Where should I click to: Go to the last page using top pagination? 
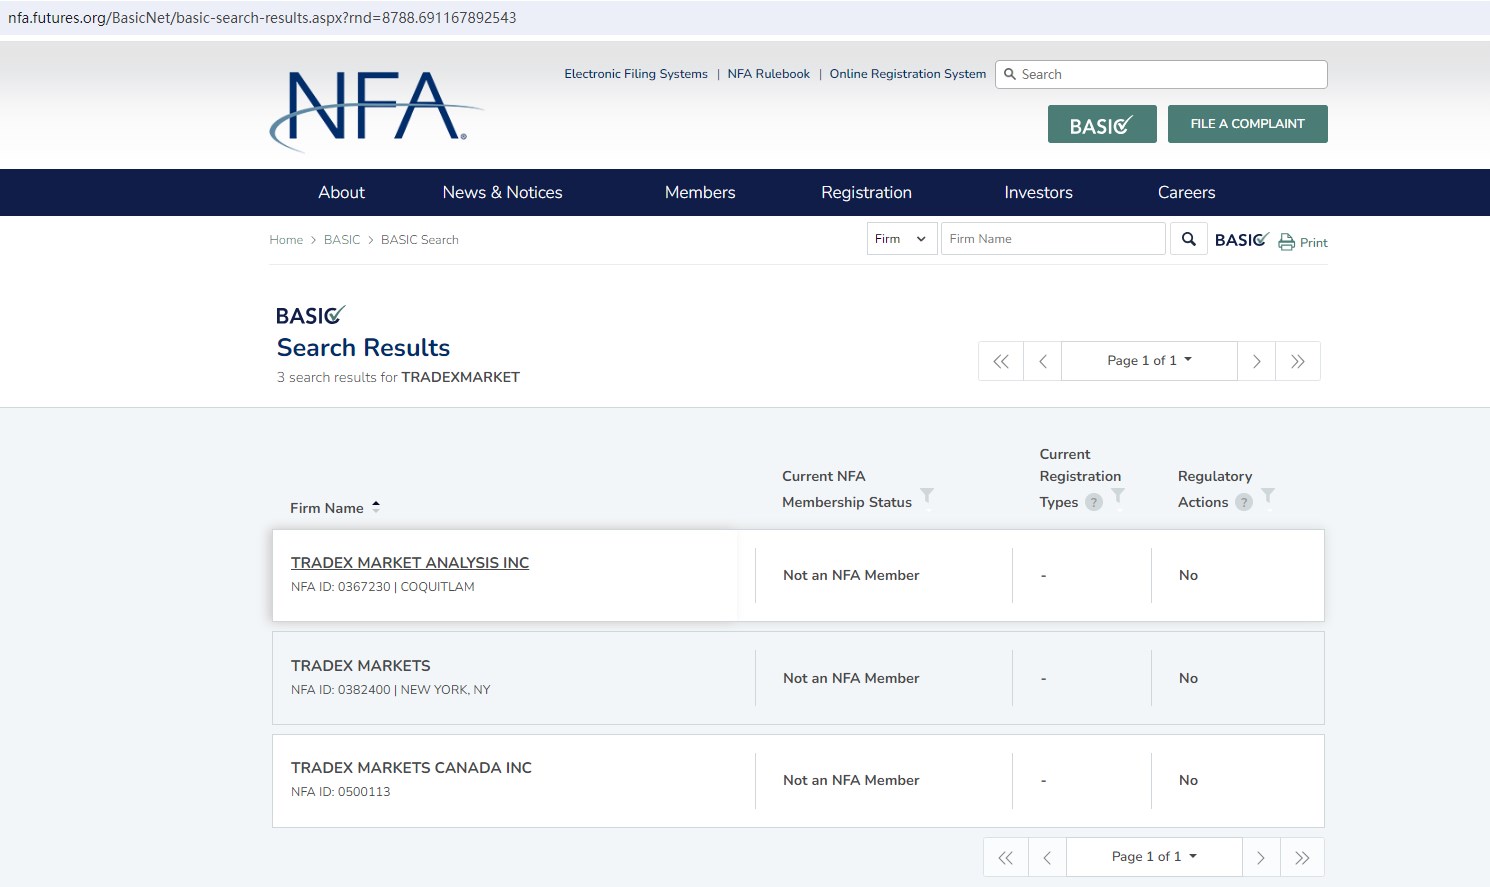(x=1297, y=361)
